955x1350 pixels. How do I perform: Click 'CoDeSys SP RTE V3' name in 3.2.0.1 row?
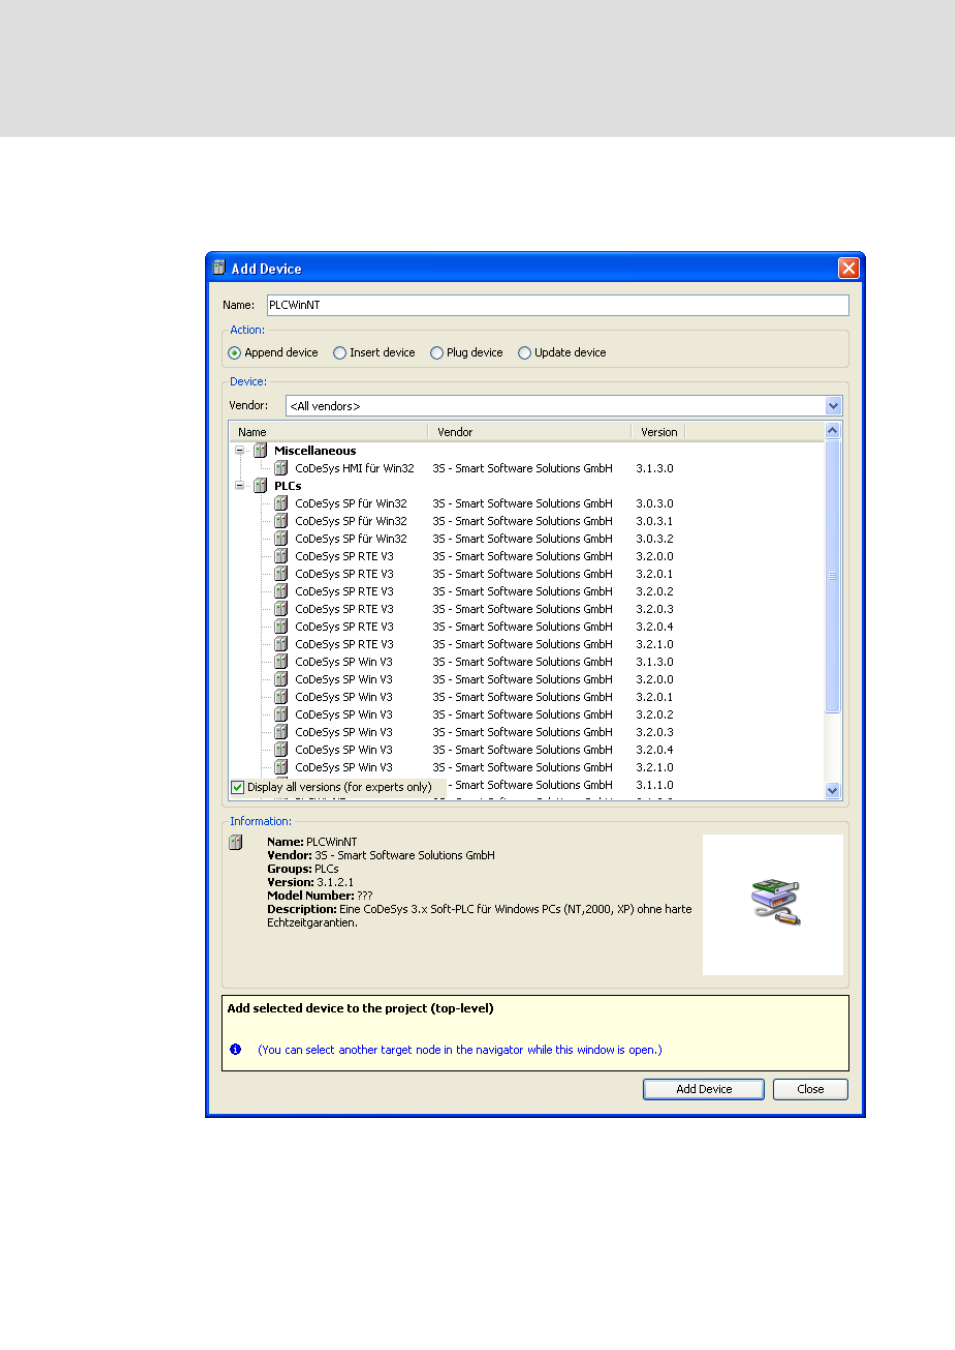(344, 574)
